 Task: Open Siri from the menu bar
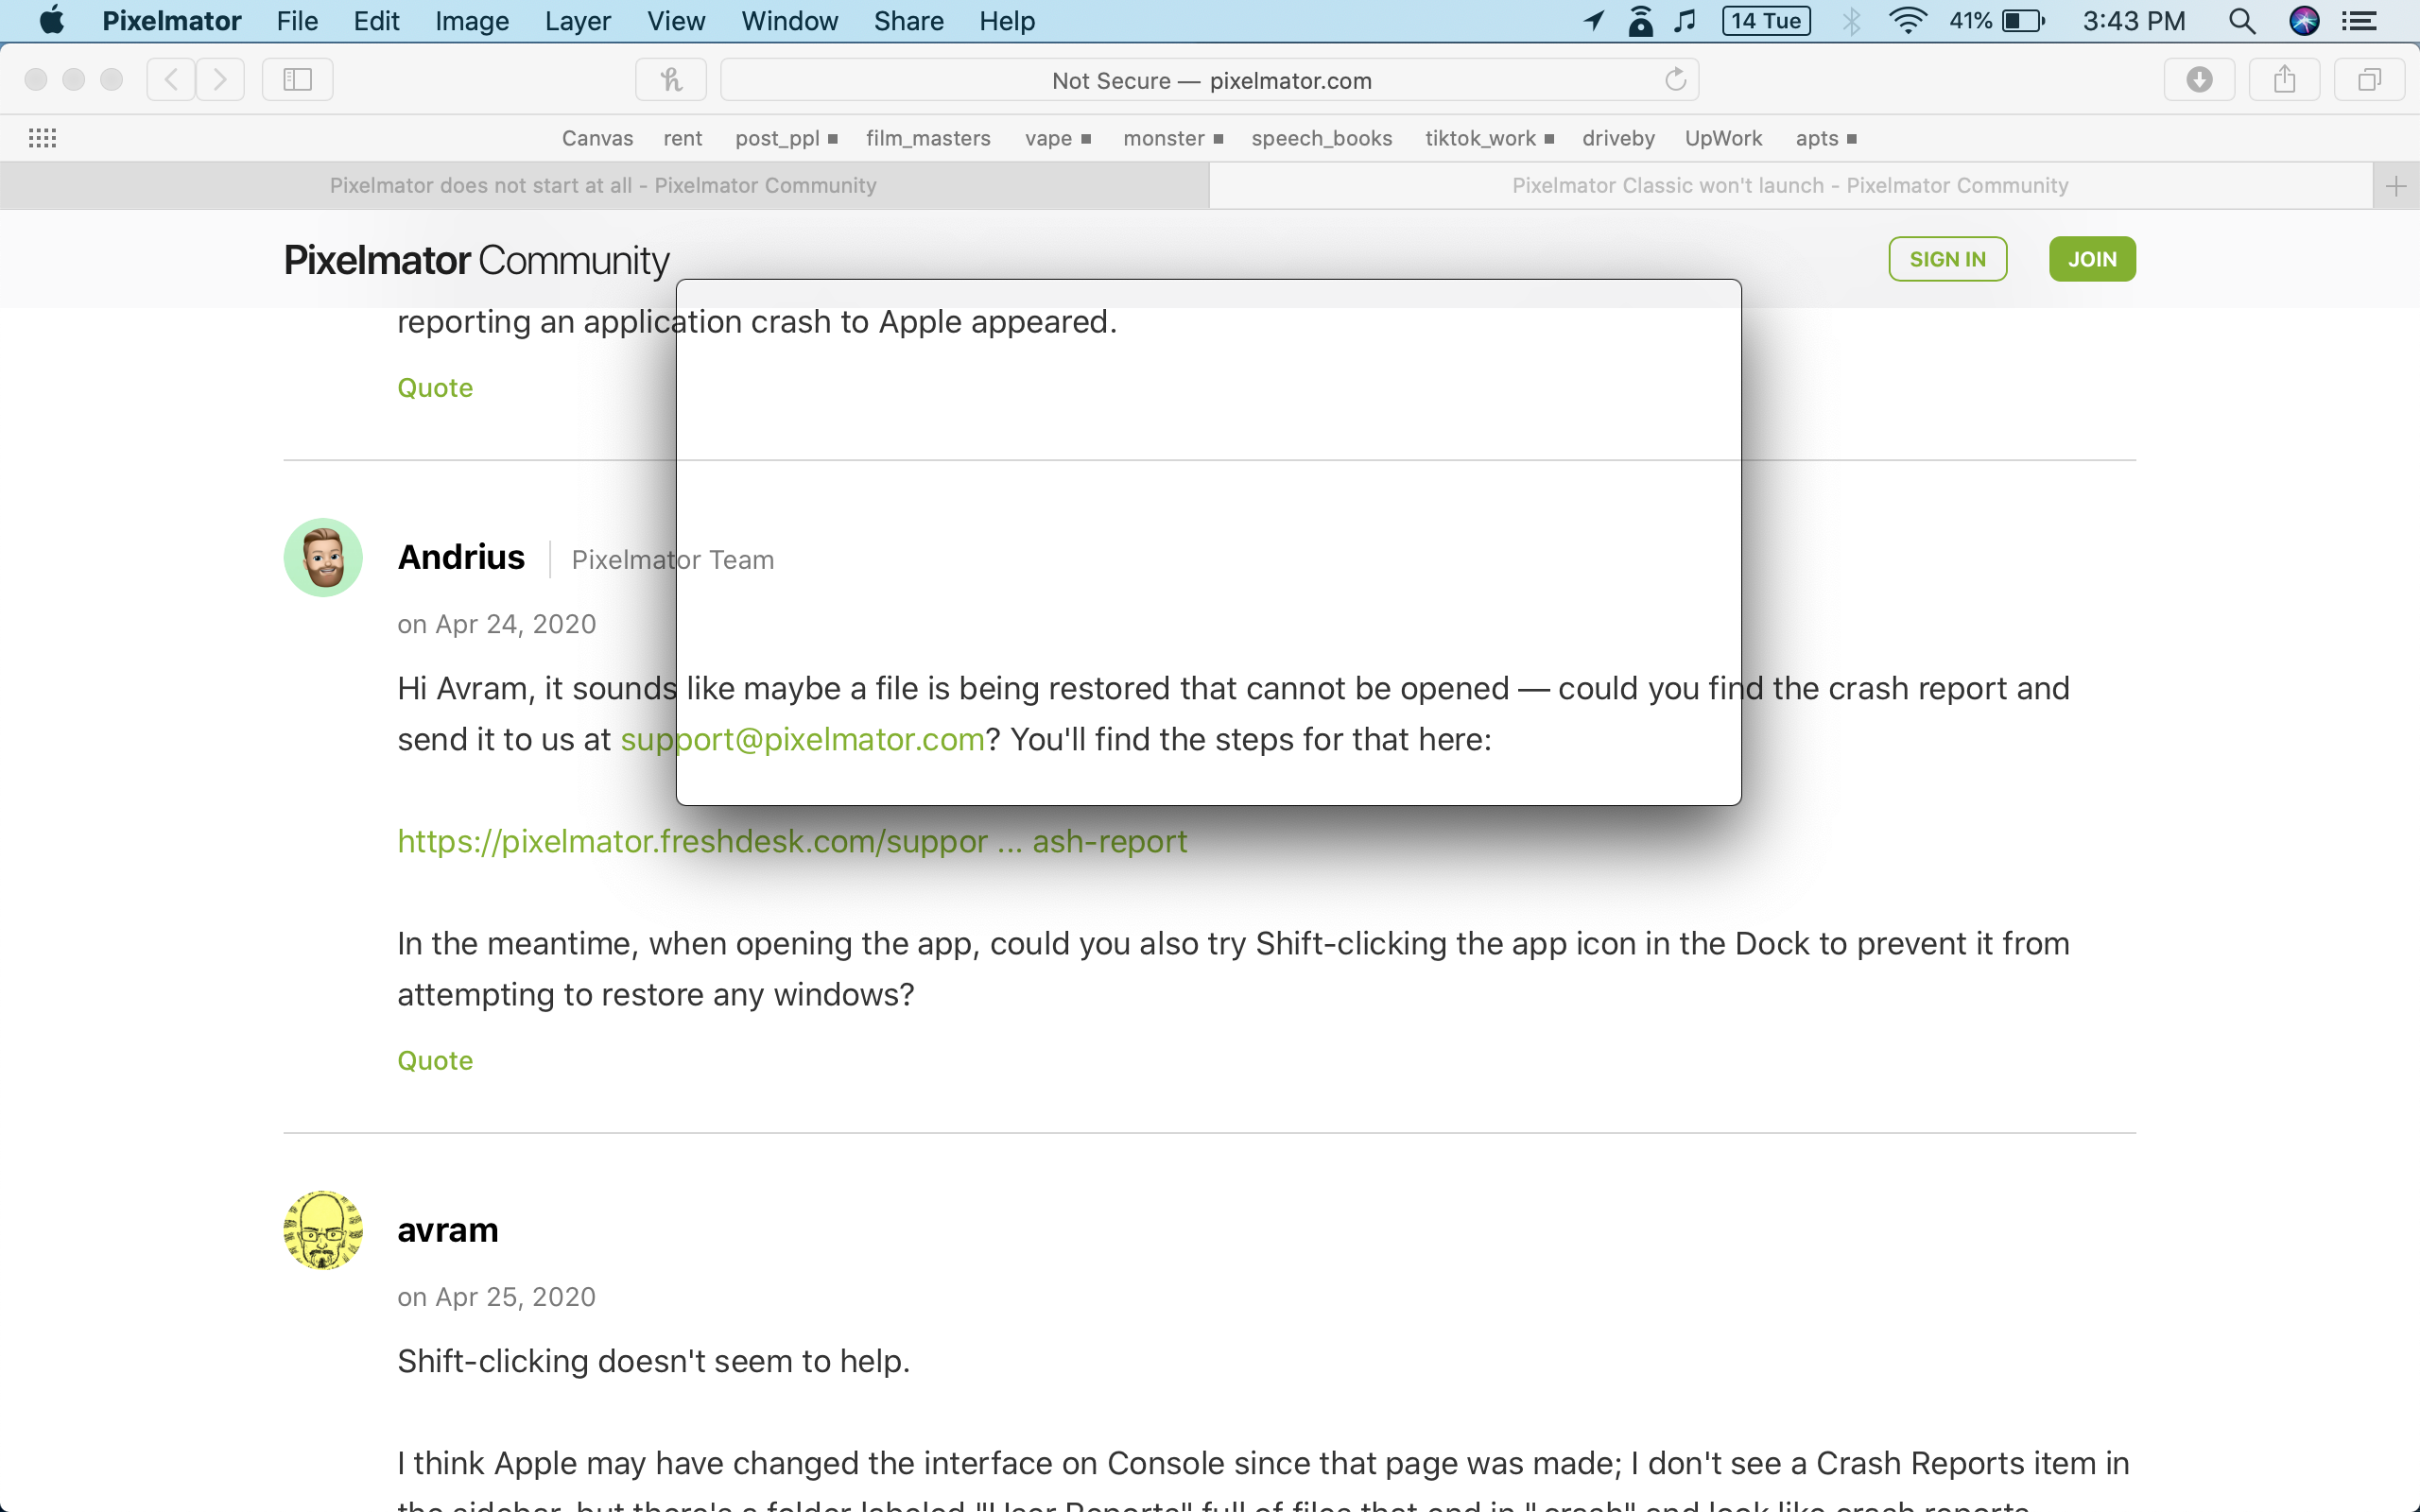click(x=2304, y=21)
